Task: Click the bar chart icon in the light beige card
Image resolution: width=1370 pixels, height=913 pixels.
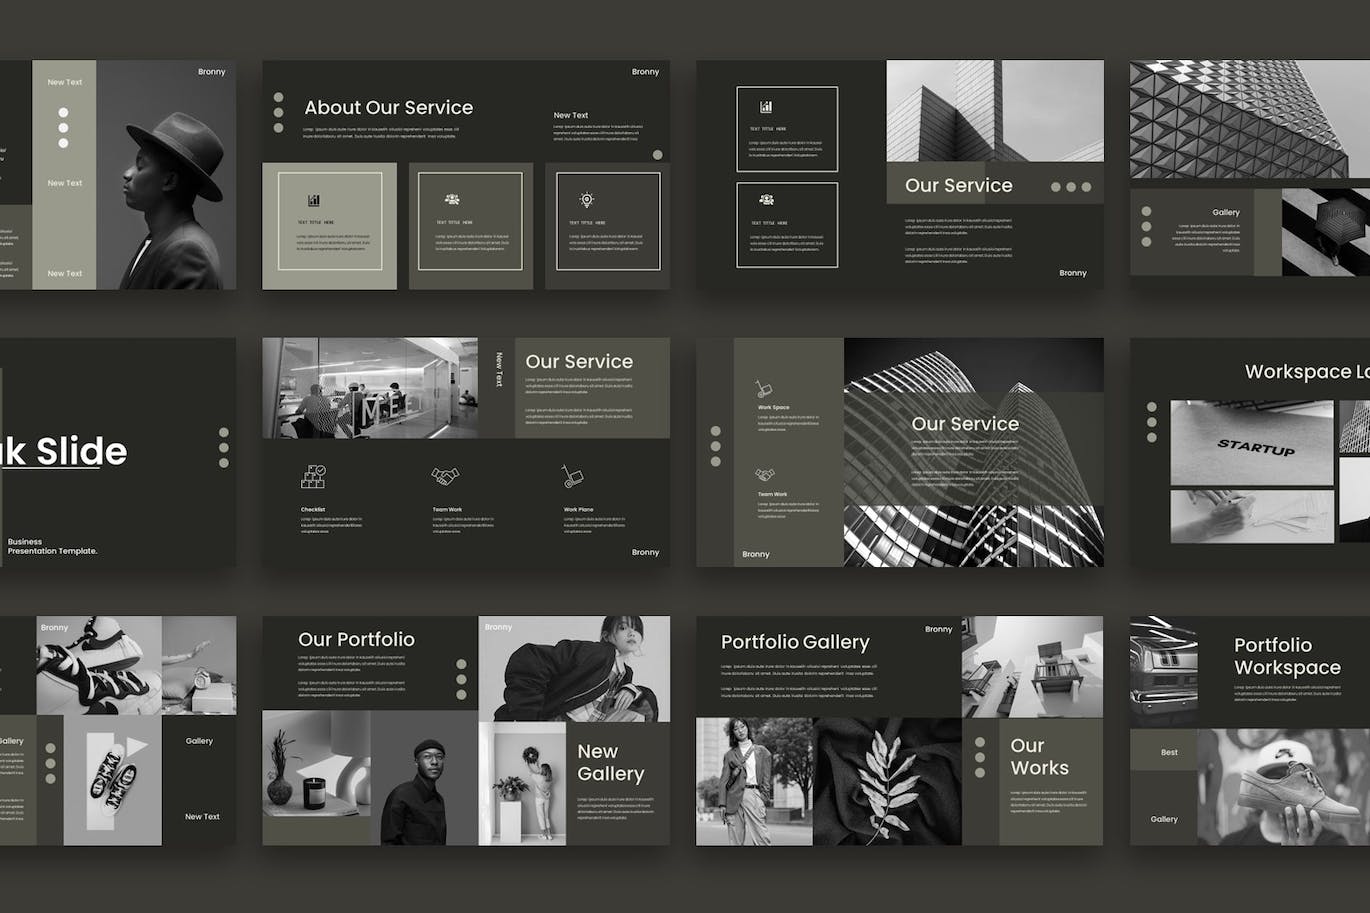Action: pos(314,200)
